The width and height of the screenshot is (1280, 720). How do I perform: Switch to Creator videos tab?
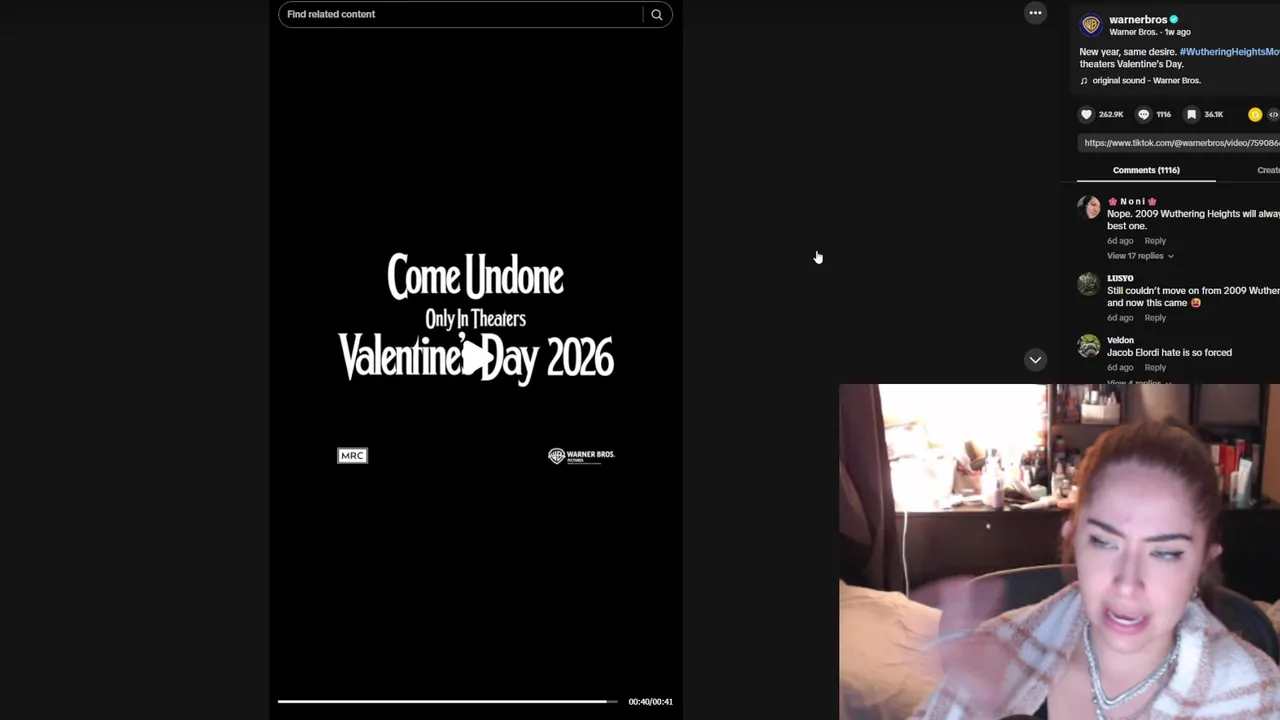[1268, 170]
